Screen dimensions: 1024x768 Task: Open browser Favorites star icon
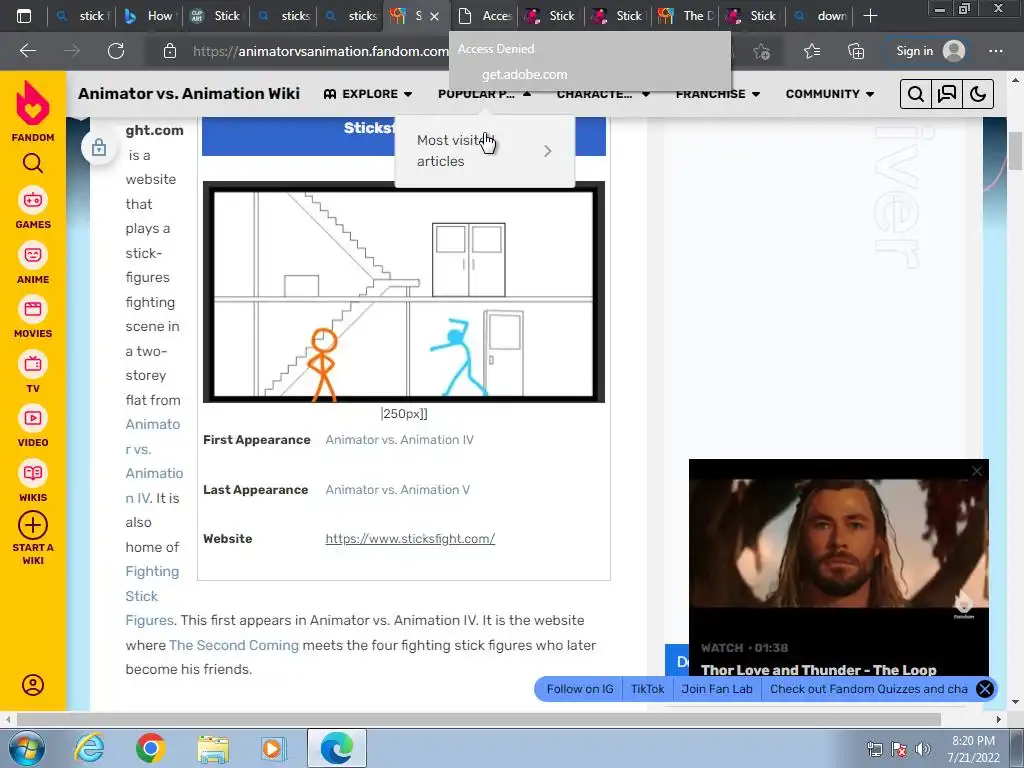[812, 51]
